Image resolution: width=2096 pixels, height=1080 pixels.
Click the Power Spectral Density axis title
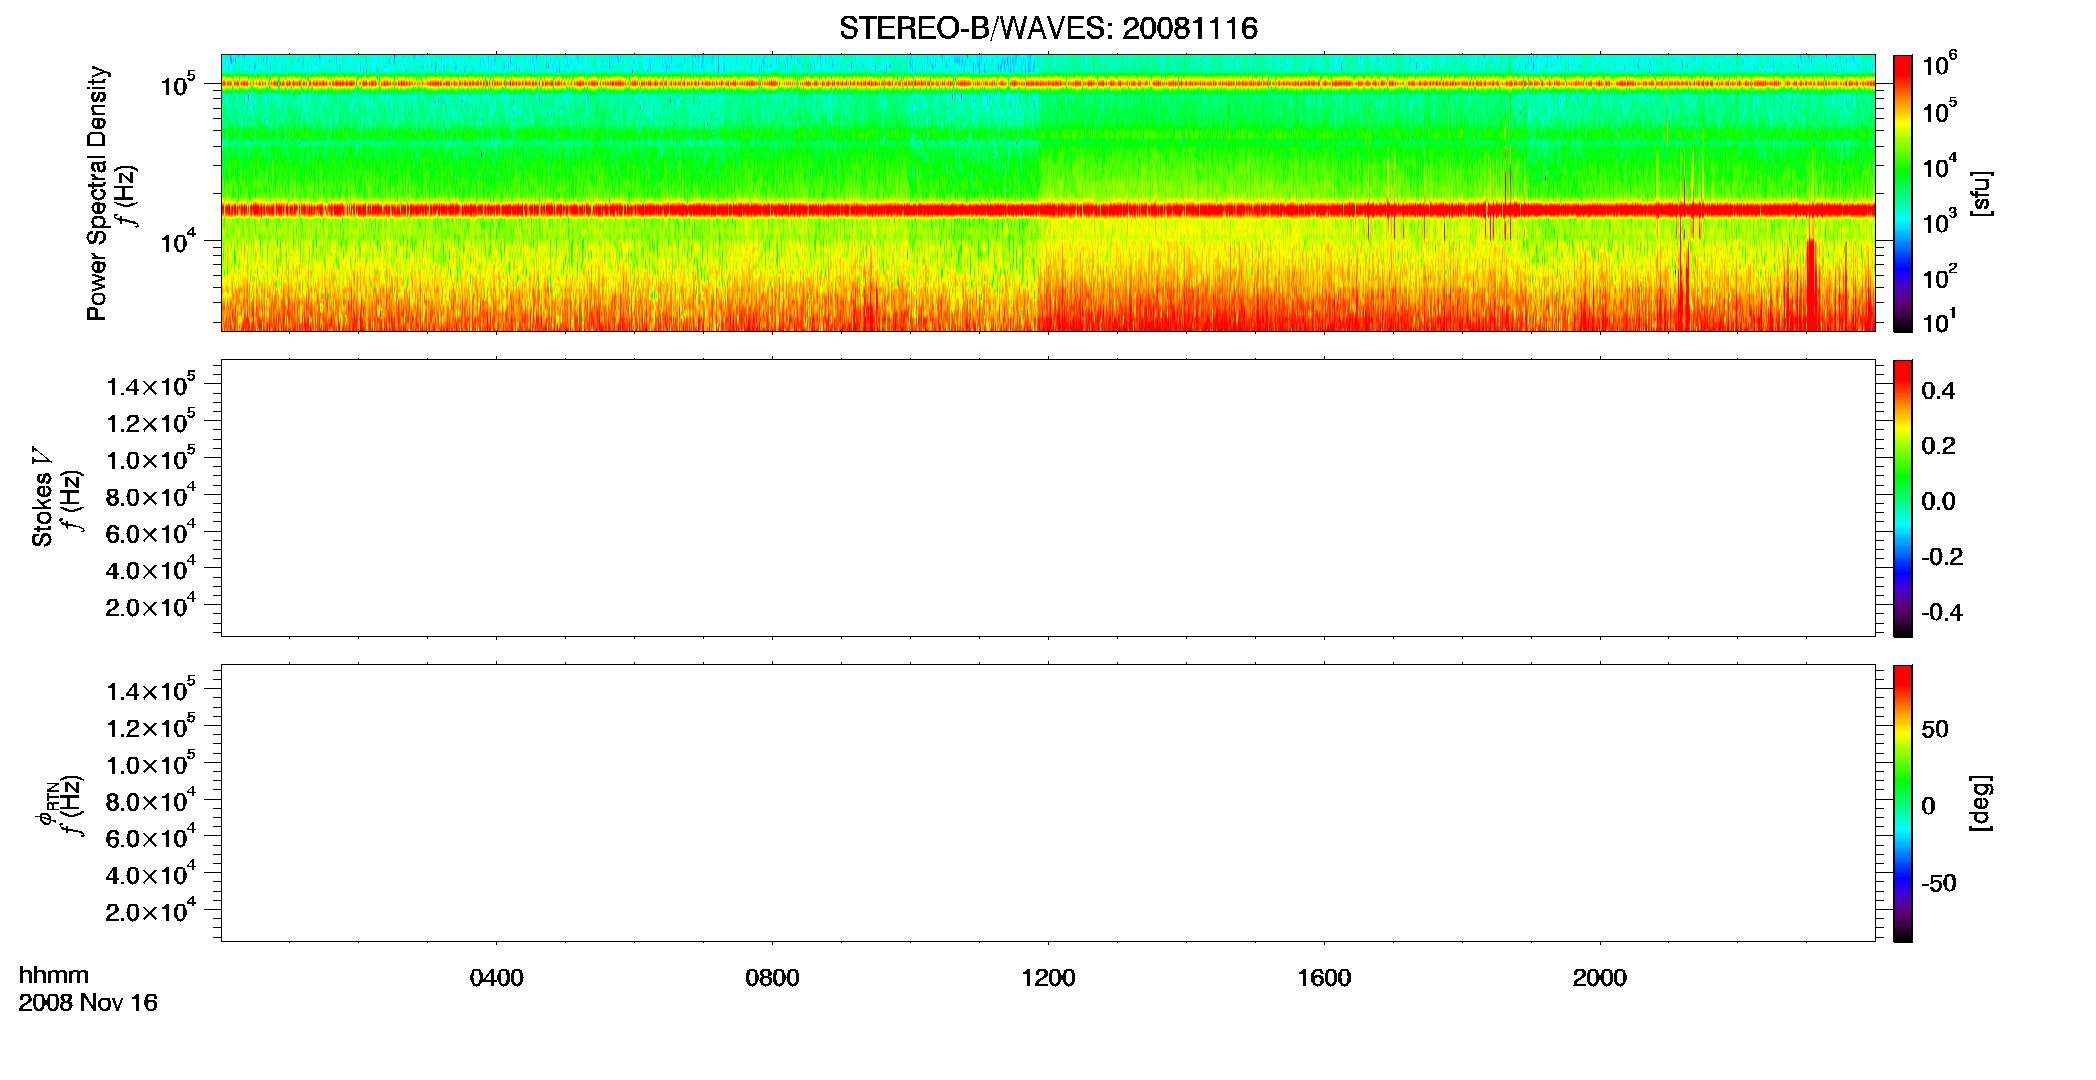(x=97, y=193)
